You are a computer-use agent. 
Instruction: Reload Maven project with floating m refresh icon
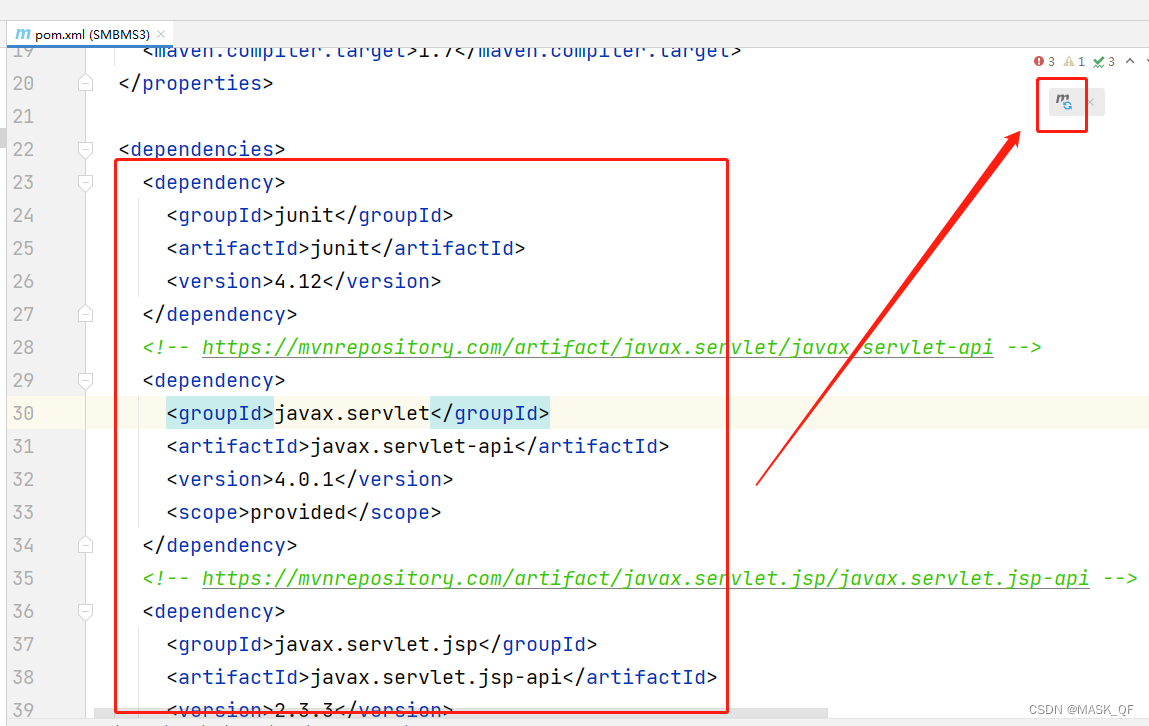coord(1061,101)
